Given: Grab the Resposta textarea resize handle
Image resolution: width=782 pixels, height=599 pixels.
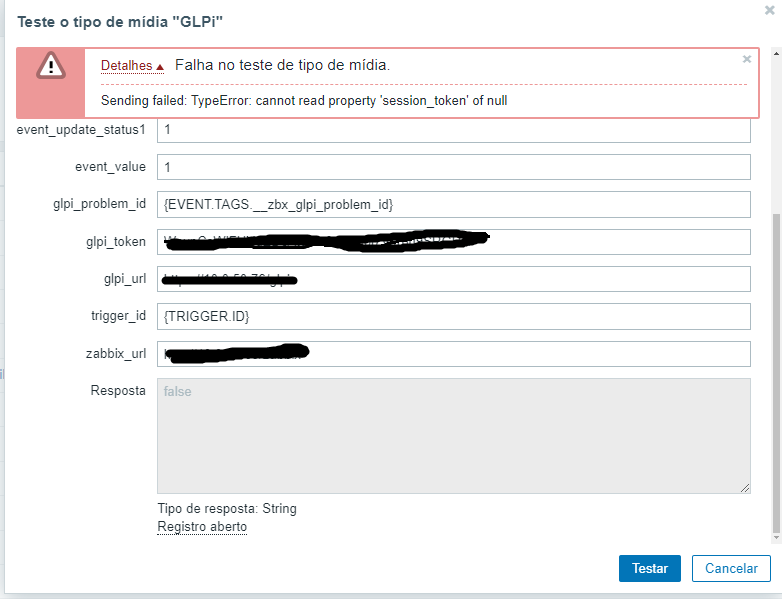Looking at the screenshot, I should click(x=745, y=488).
